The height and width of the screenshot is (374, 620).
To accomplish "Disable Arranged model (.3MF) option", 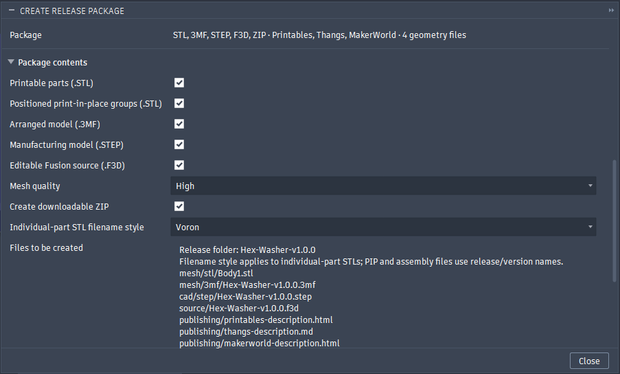I will click(x=179, y=124).
